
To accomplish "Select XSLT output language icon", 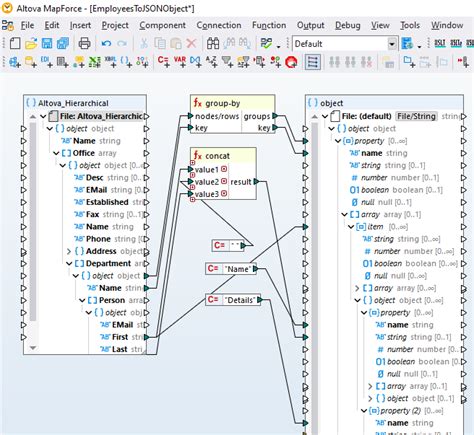I will [440, 44].
